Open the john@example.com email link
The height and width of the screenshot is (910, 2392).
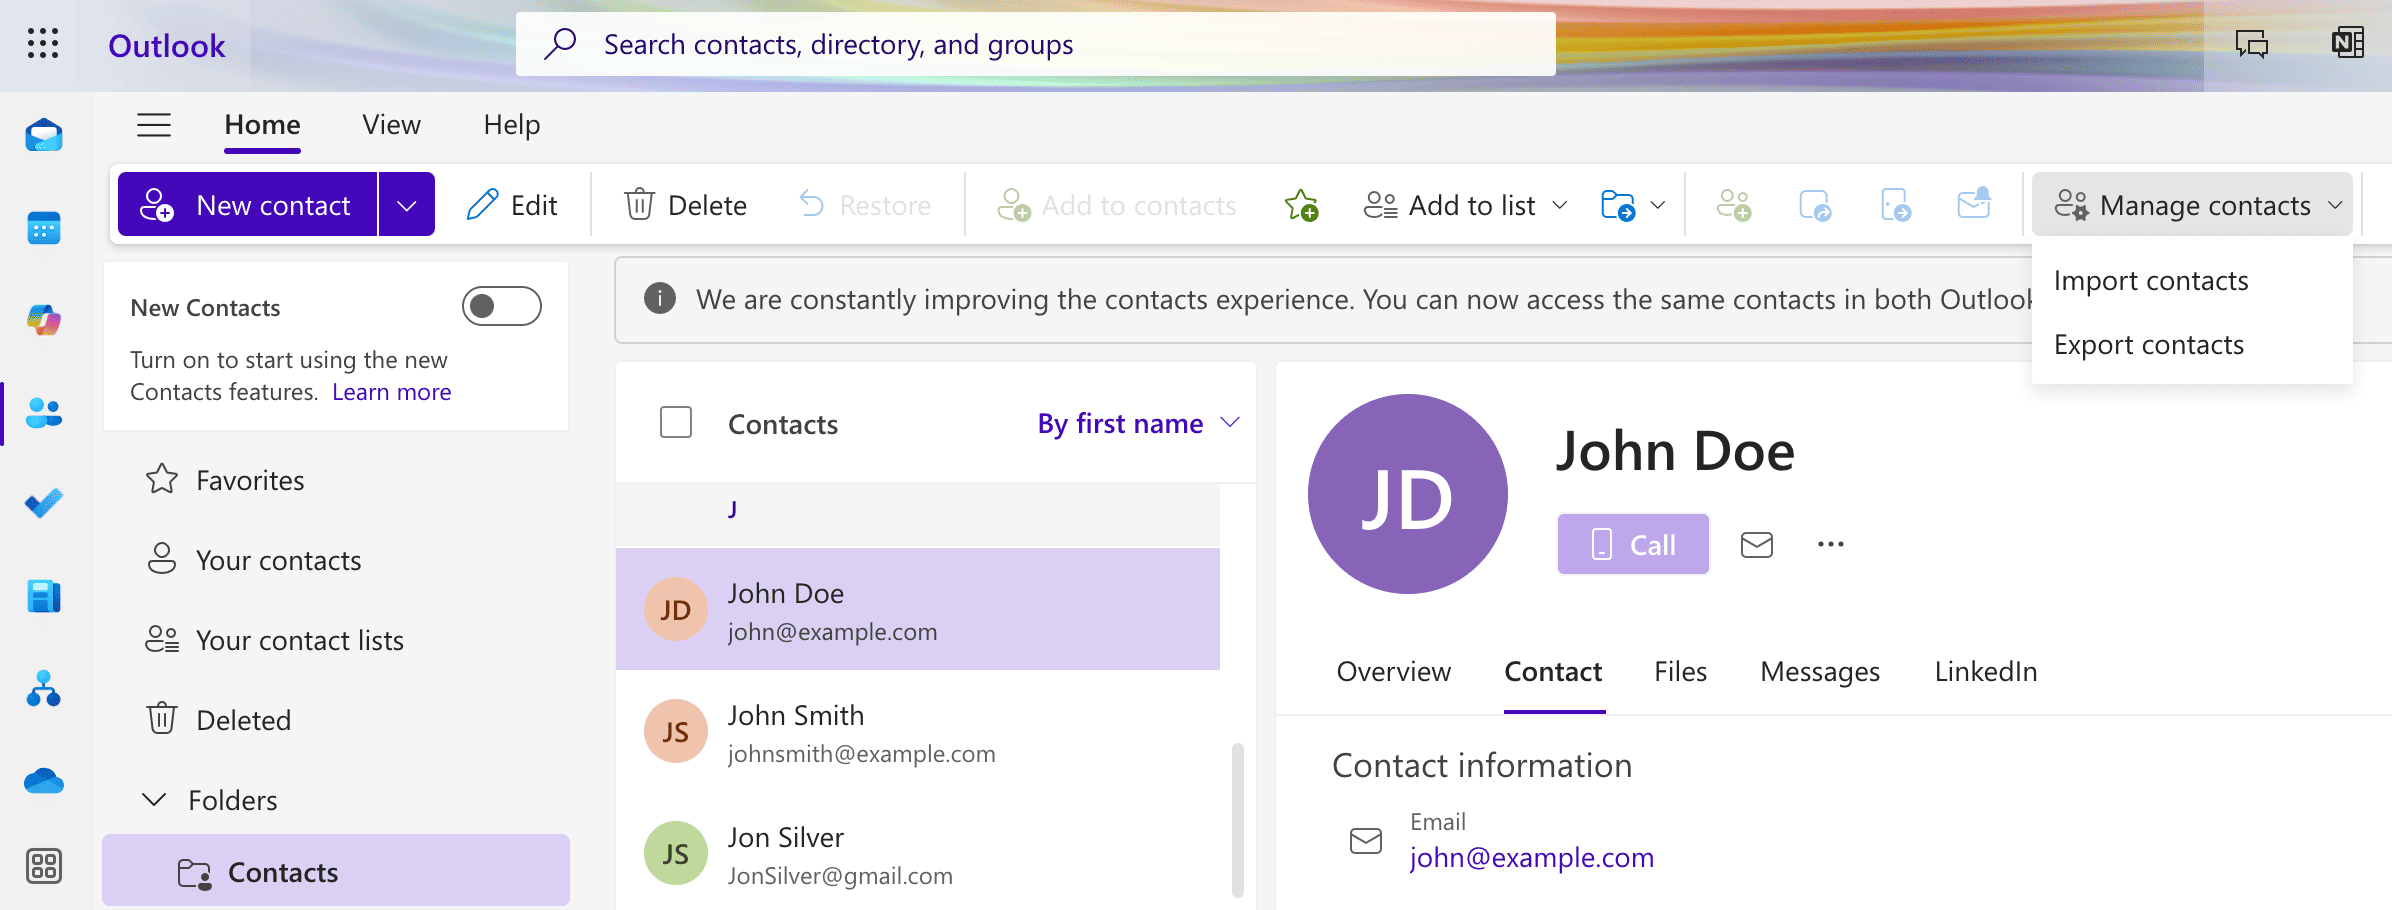(1531, 858)
